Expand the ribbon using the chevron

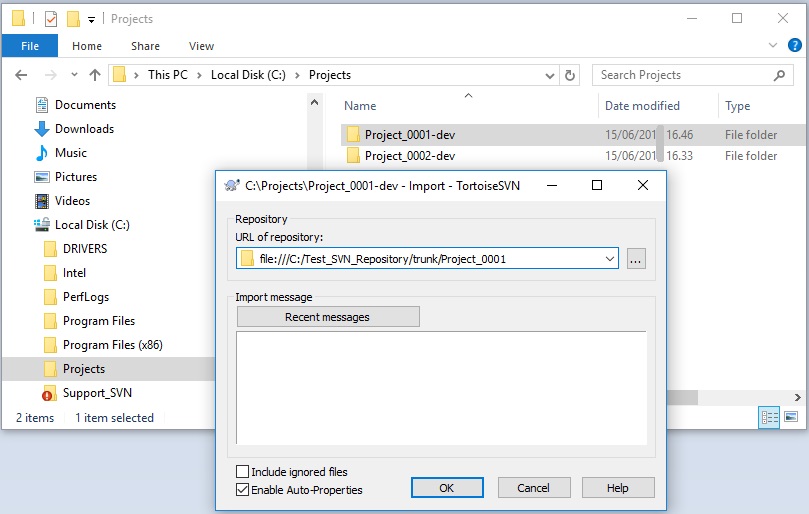point(772,45)
